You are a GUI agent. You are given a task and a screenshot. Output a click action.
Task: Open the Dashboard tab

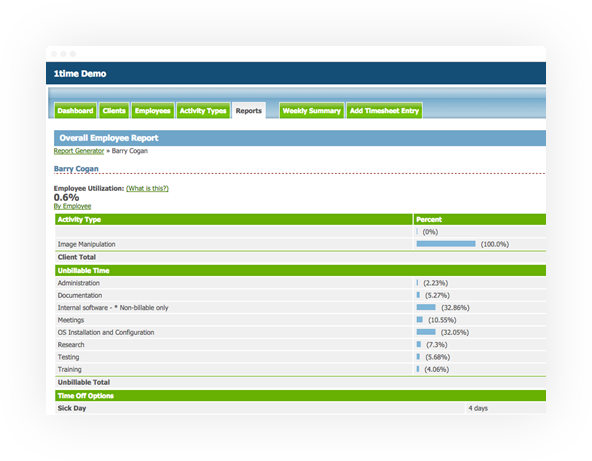tap(75, 111)
